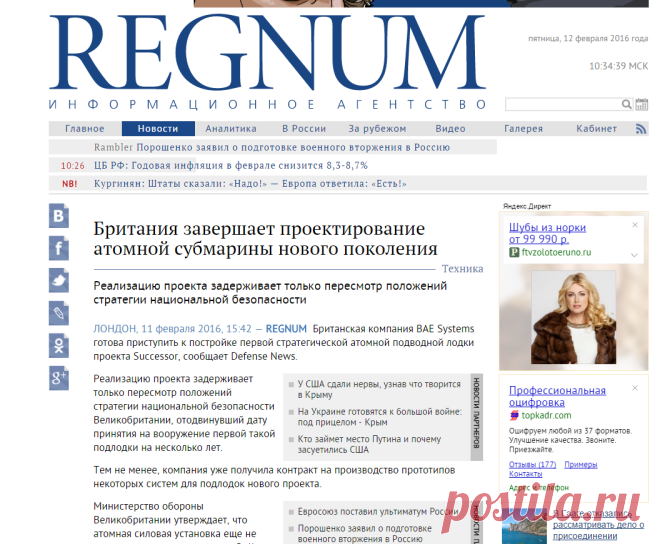The width and height of the screenshot is (660, 544).
Task: Click the 10:26 news timestamp
Action: point(72,166)
